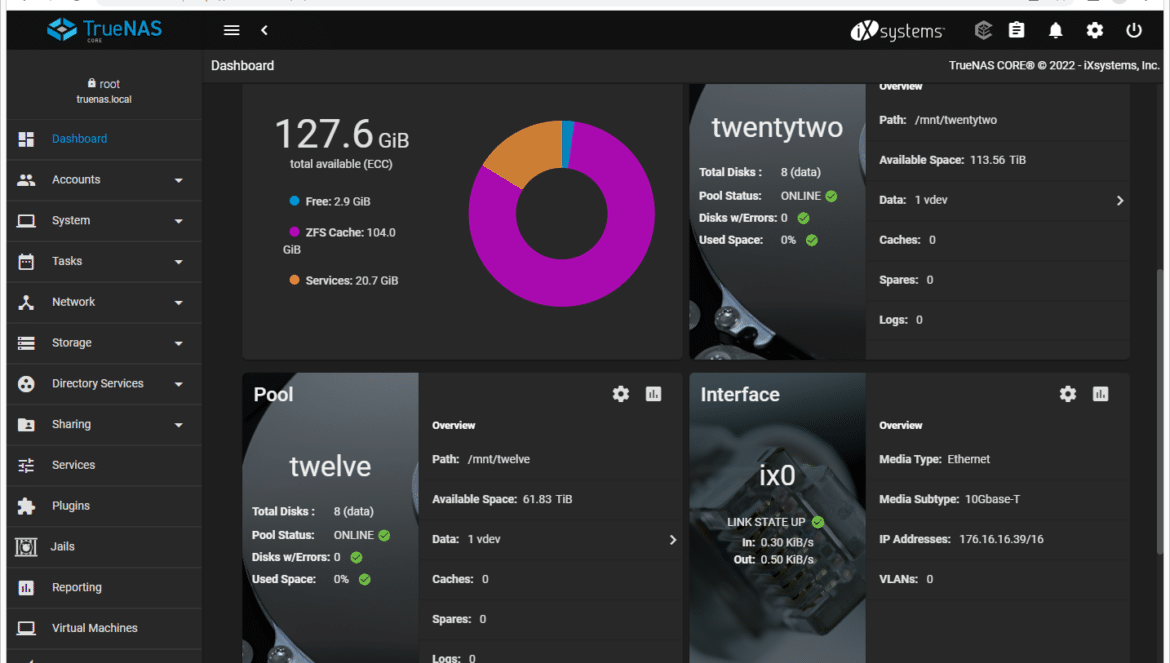Image resolution: width=1170 pixels, height=663 pixels.
Task: Expand the Tasks menu arrow
Action: [x=178, y=262]
